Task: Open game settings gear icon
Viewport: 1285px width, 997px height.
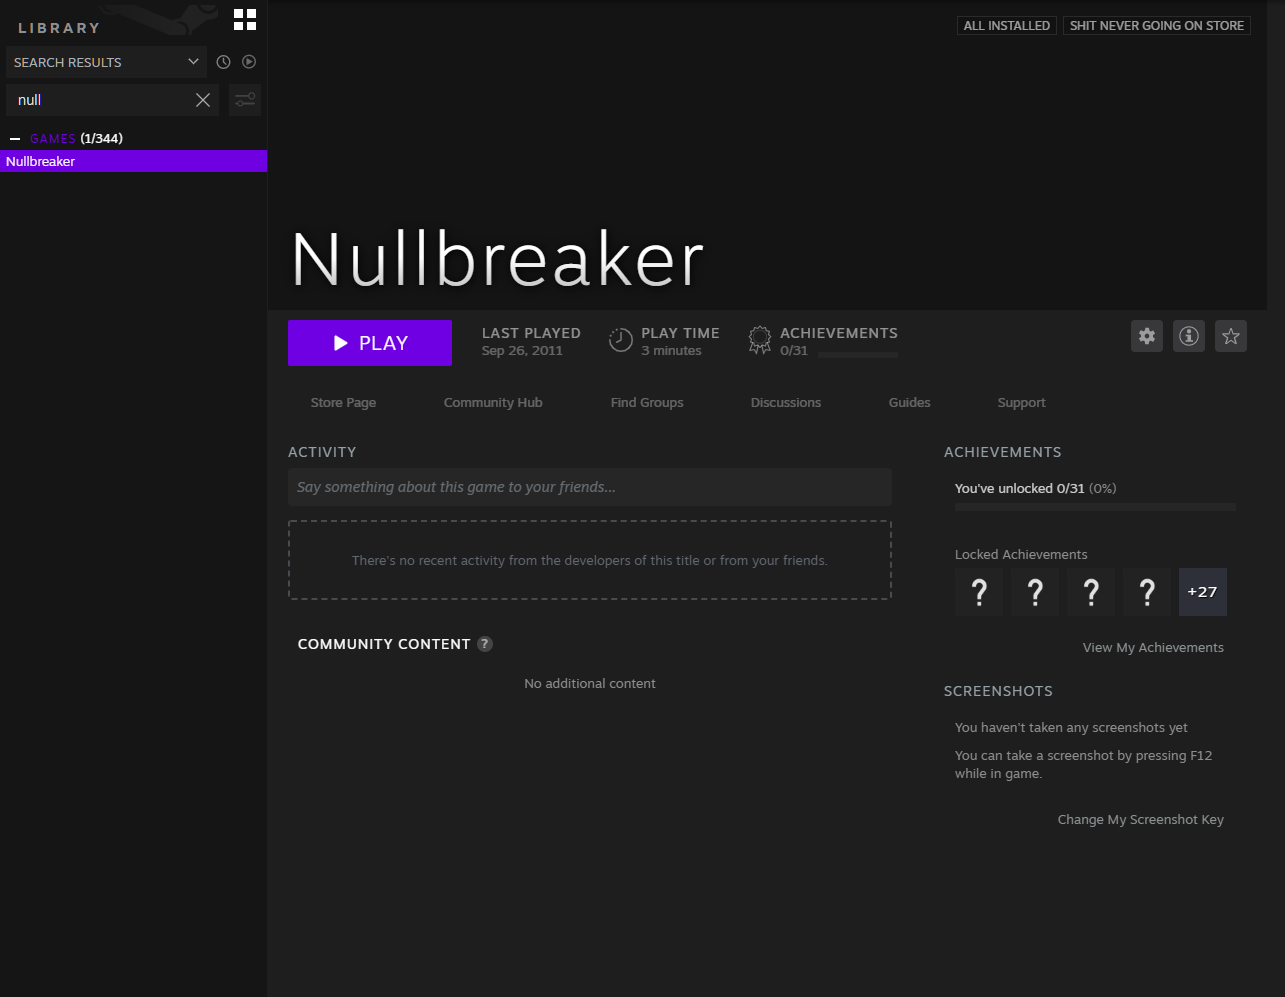Action: [x=1147, y=336]
